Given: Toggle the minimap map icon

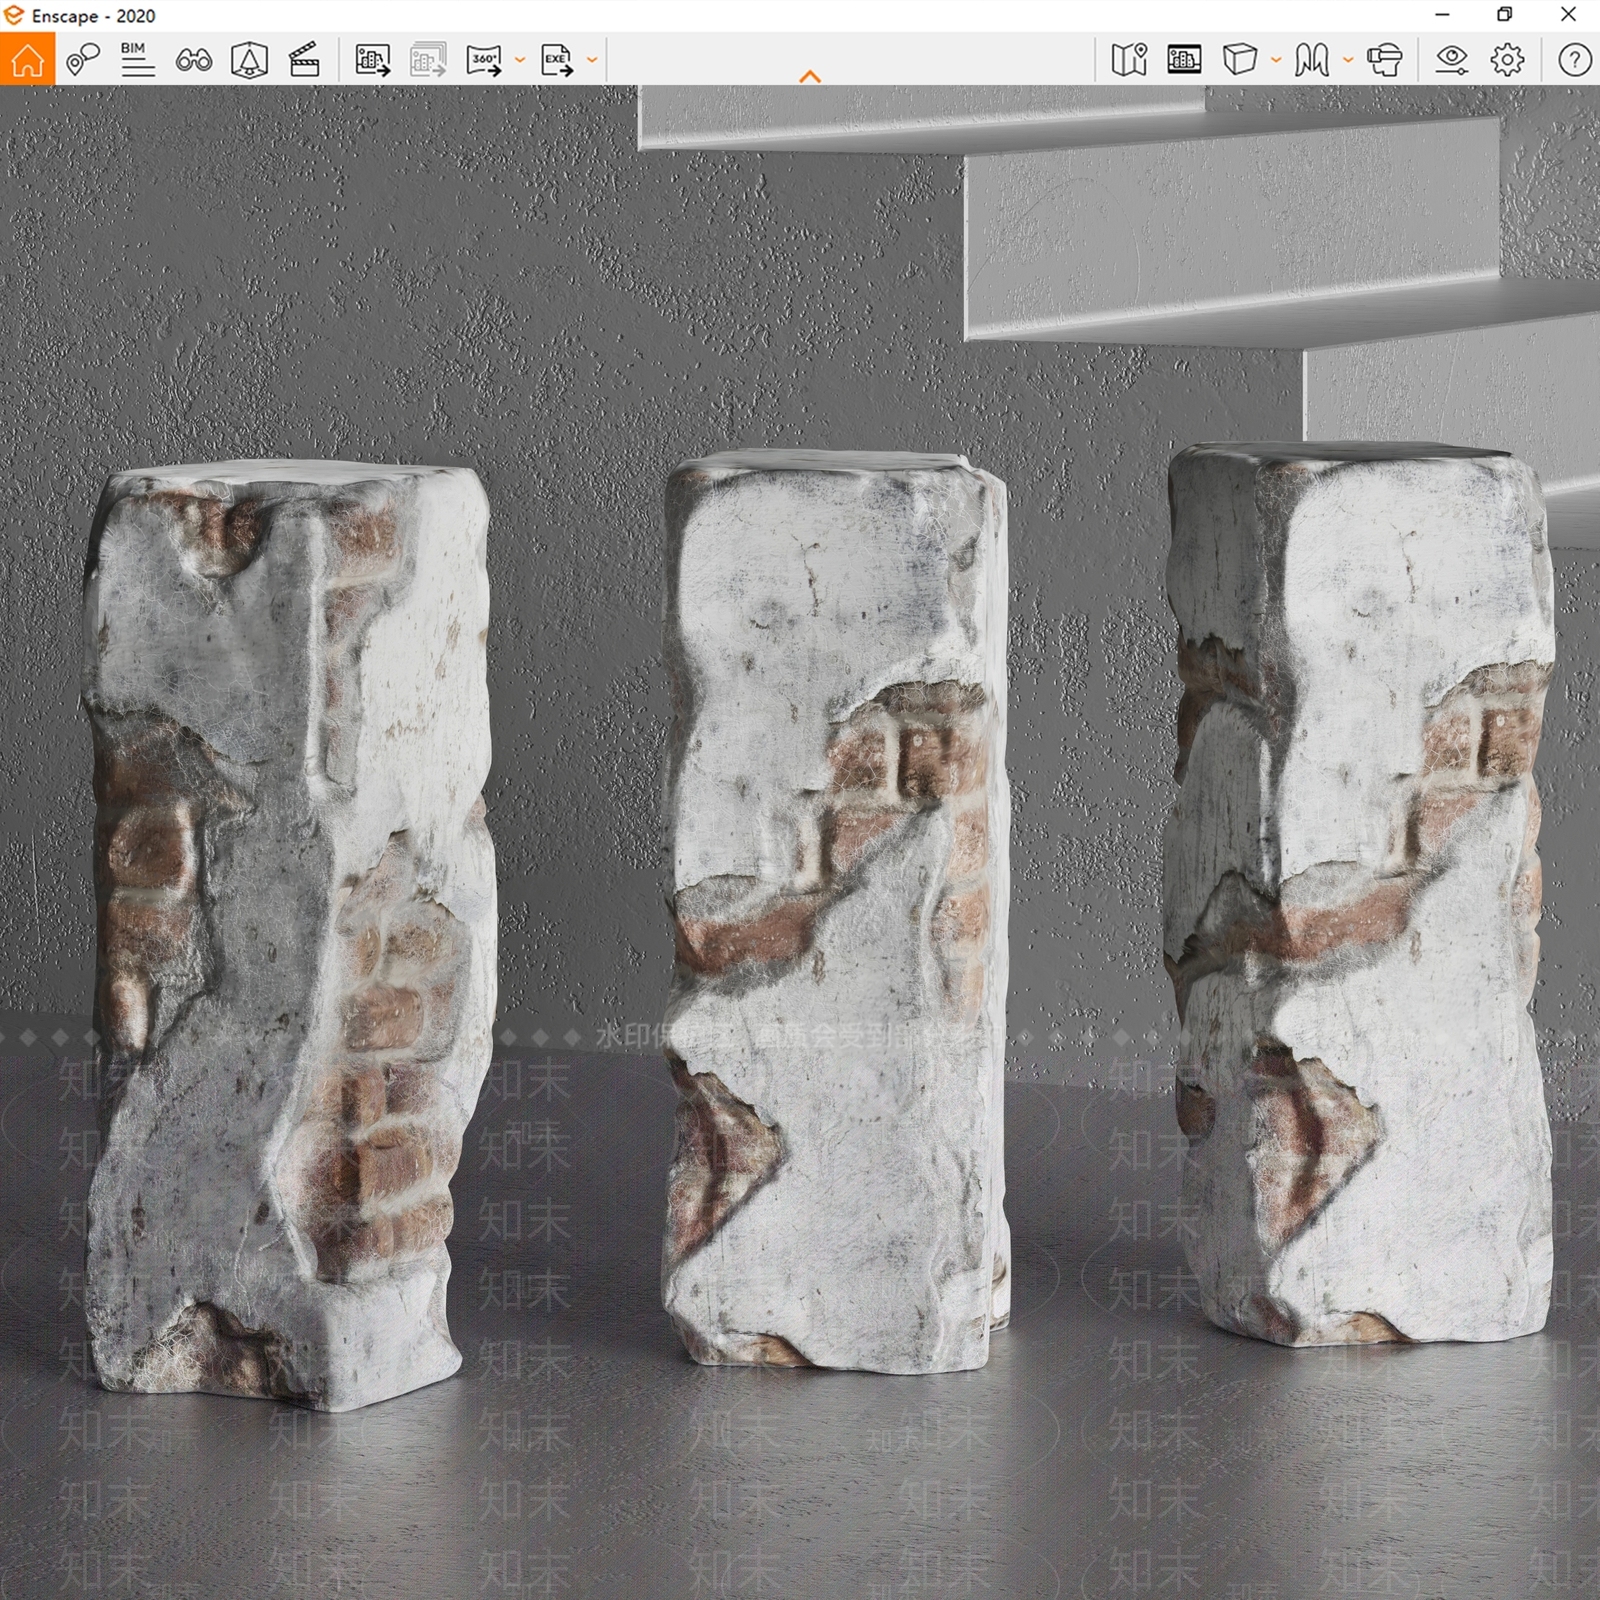Looking at the screenshot, I should click(1129, 60).
